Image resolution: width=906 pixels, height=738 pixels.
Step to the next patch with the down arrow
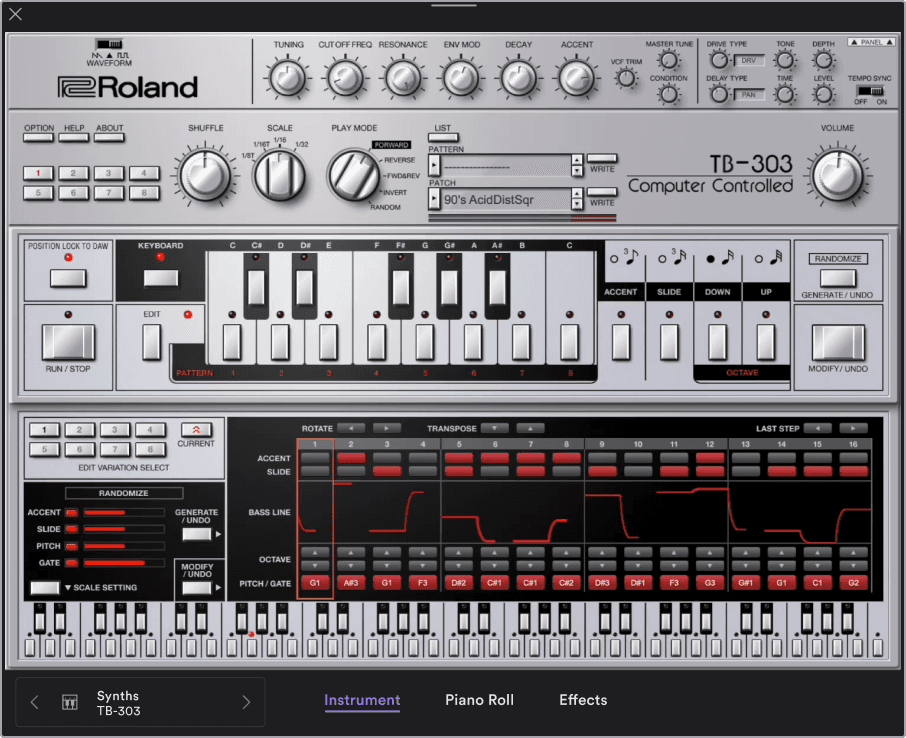pos(577,205)
